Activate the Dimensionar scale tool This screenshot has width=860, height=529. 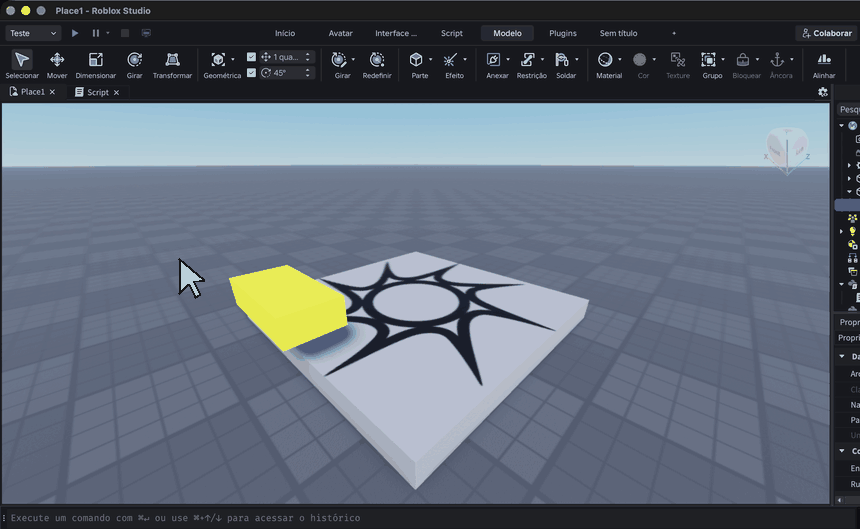[x=95, y=65]
